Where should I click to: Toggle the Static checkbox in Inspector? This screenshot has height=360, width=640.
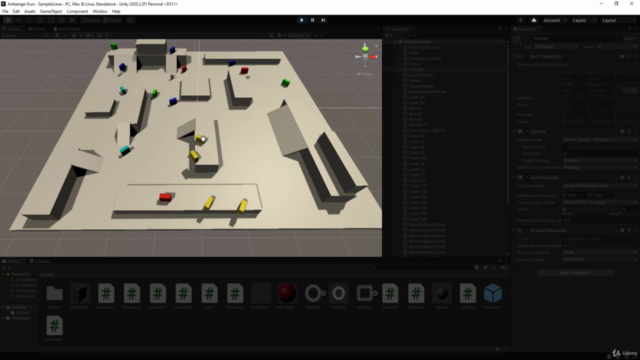pos(620,38)
